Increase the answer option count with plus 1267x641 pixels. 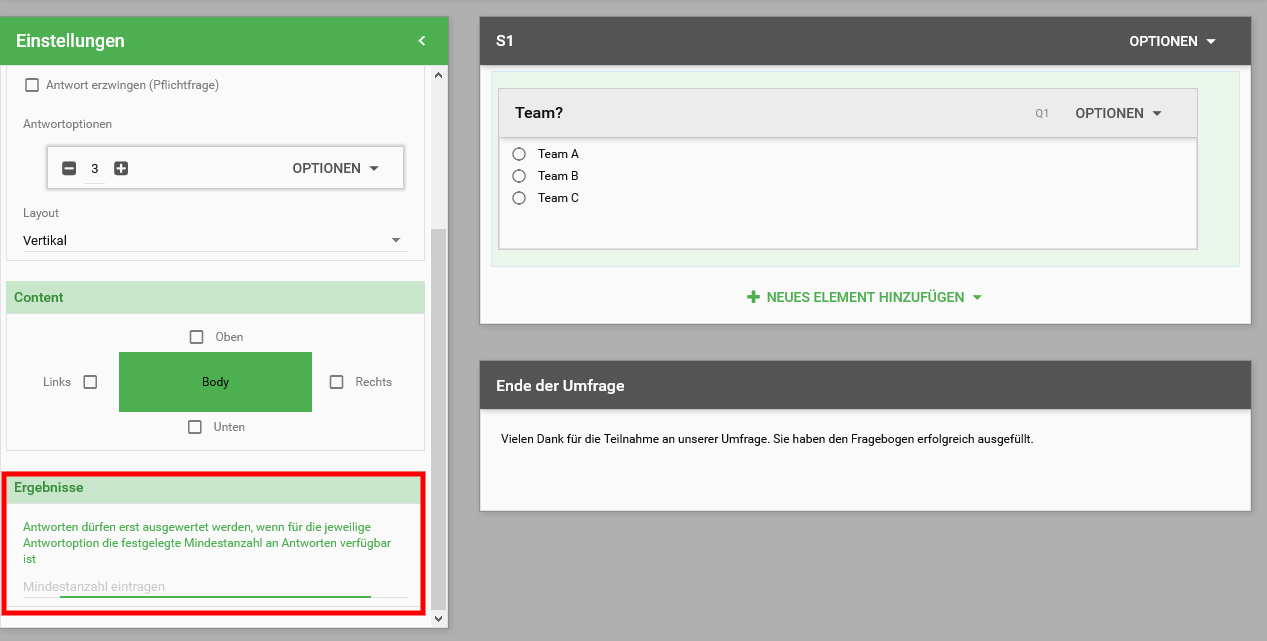click(x=121, y=168)
